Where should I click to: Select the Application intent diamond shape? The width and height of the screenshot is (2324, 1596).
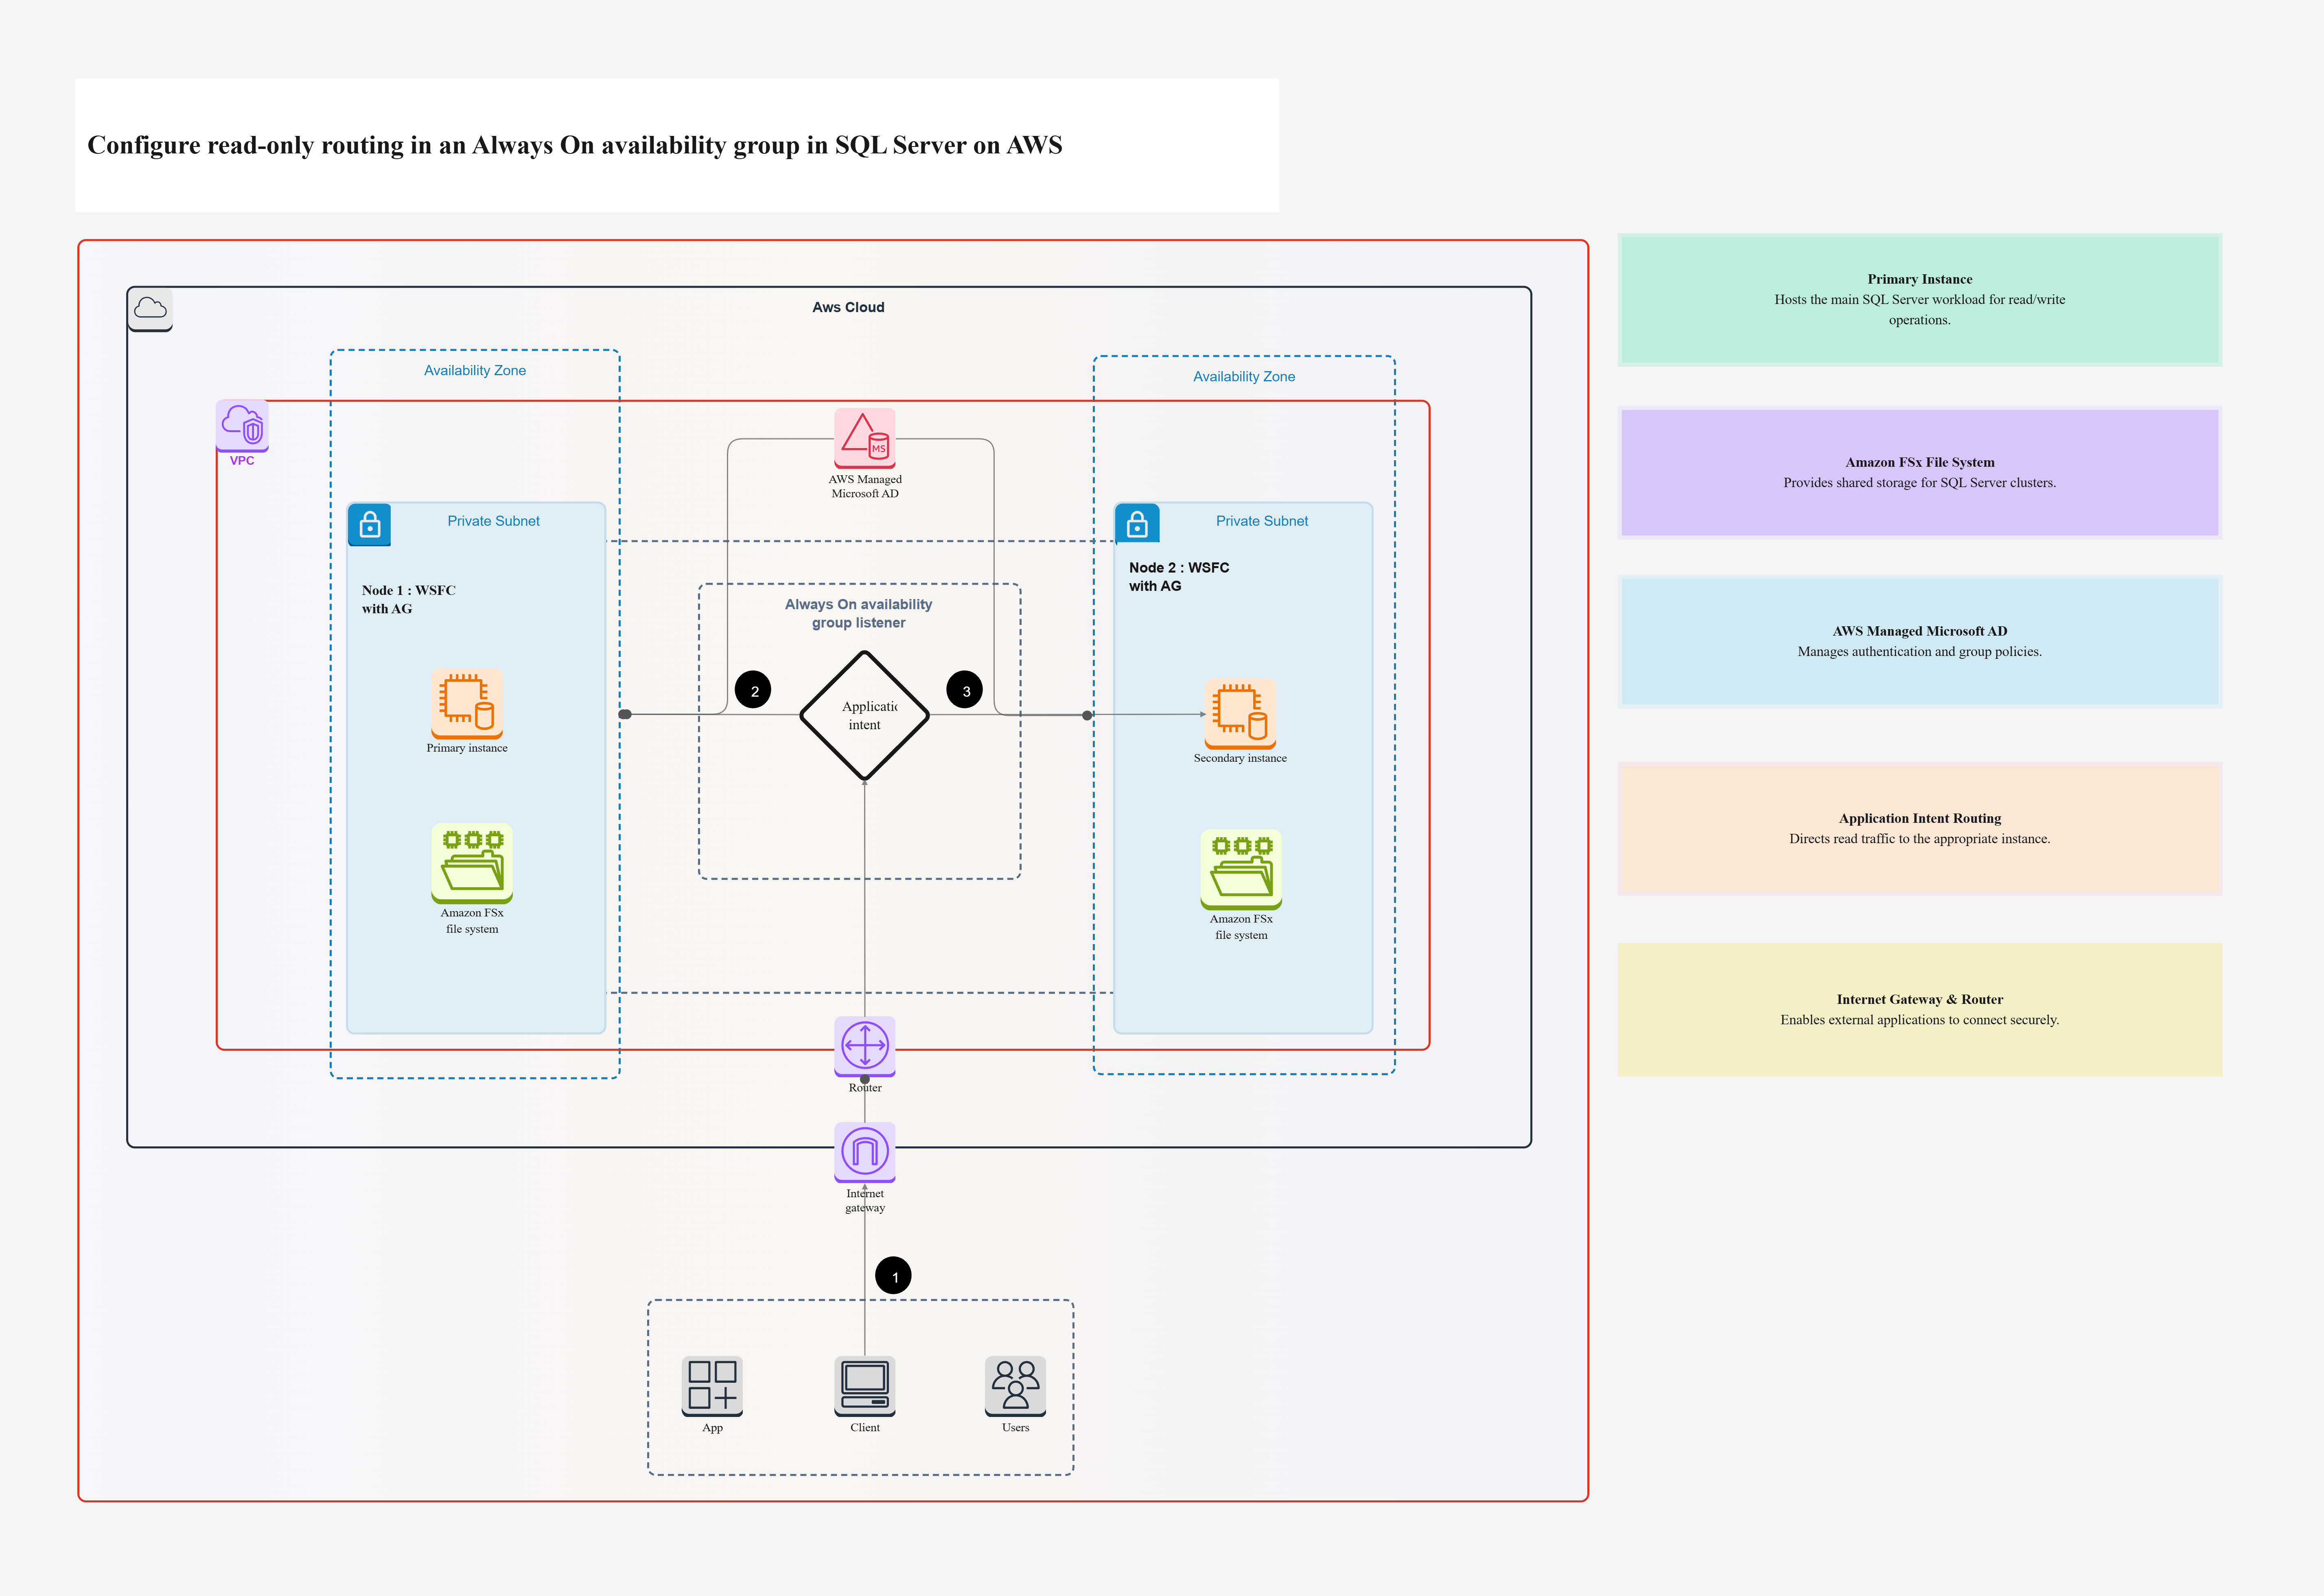[865, 715]
